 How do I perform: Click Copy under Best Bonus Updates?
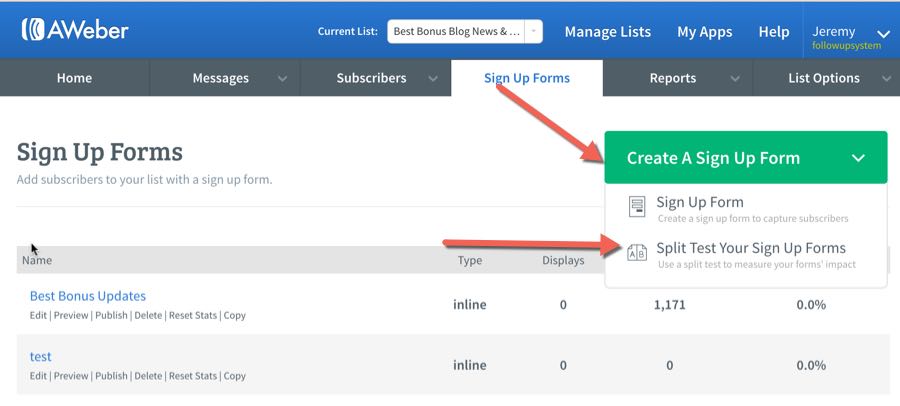235,315
